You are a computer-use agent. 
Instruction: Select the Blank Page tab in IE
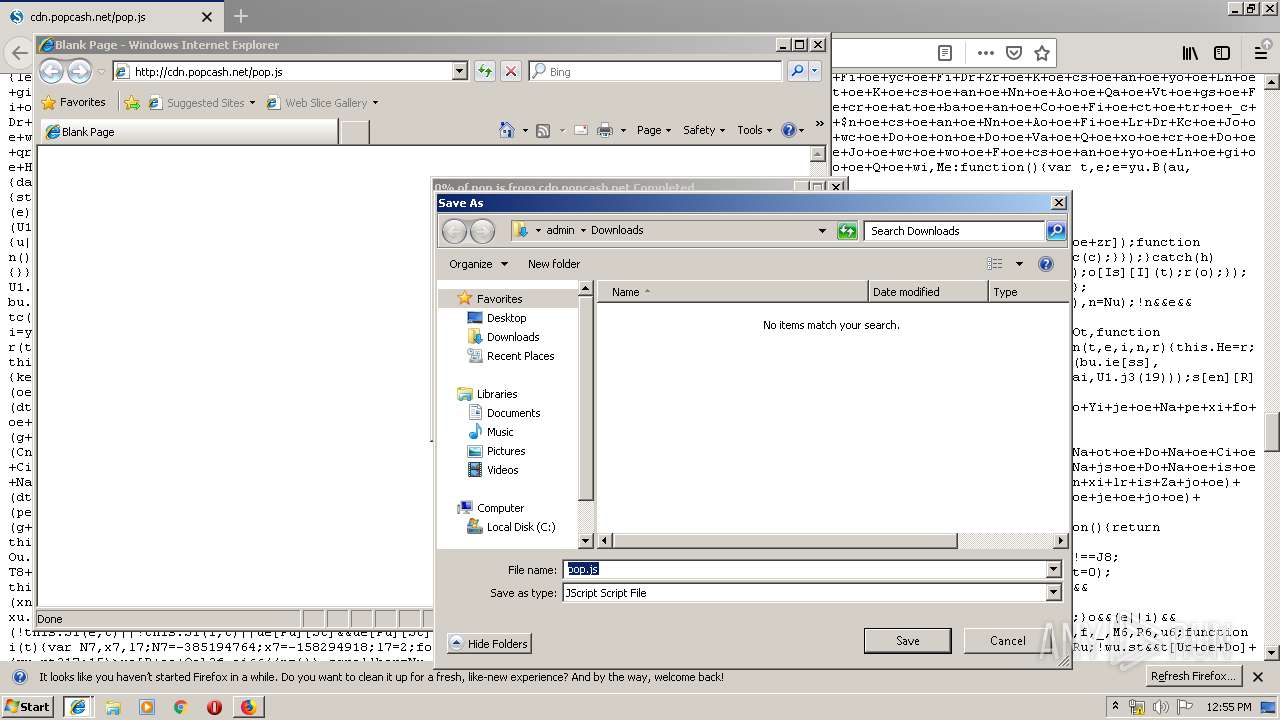187,131
